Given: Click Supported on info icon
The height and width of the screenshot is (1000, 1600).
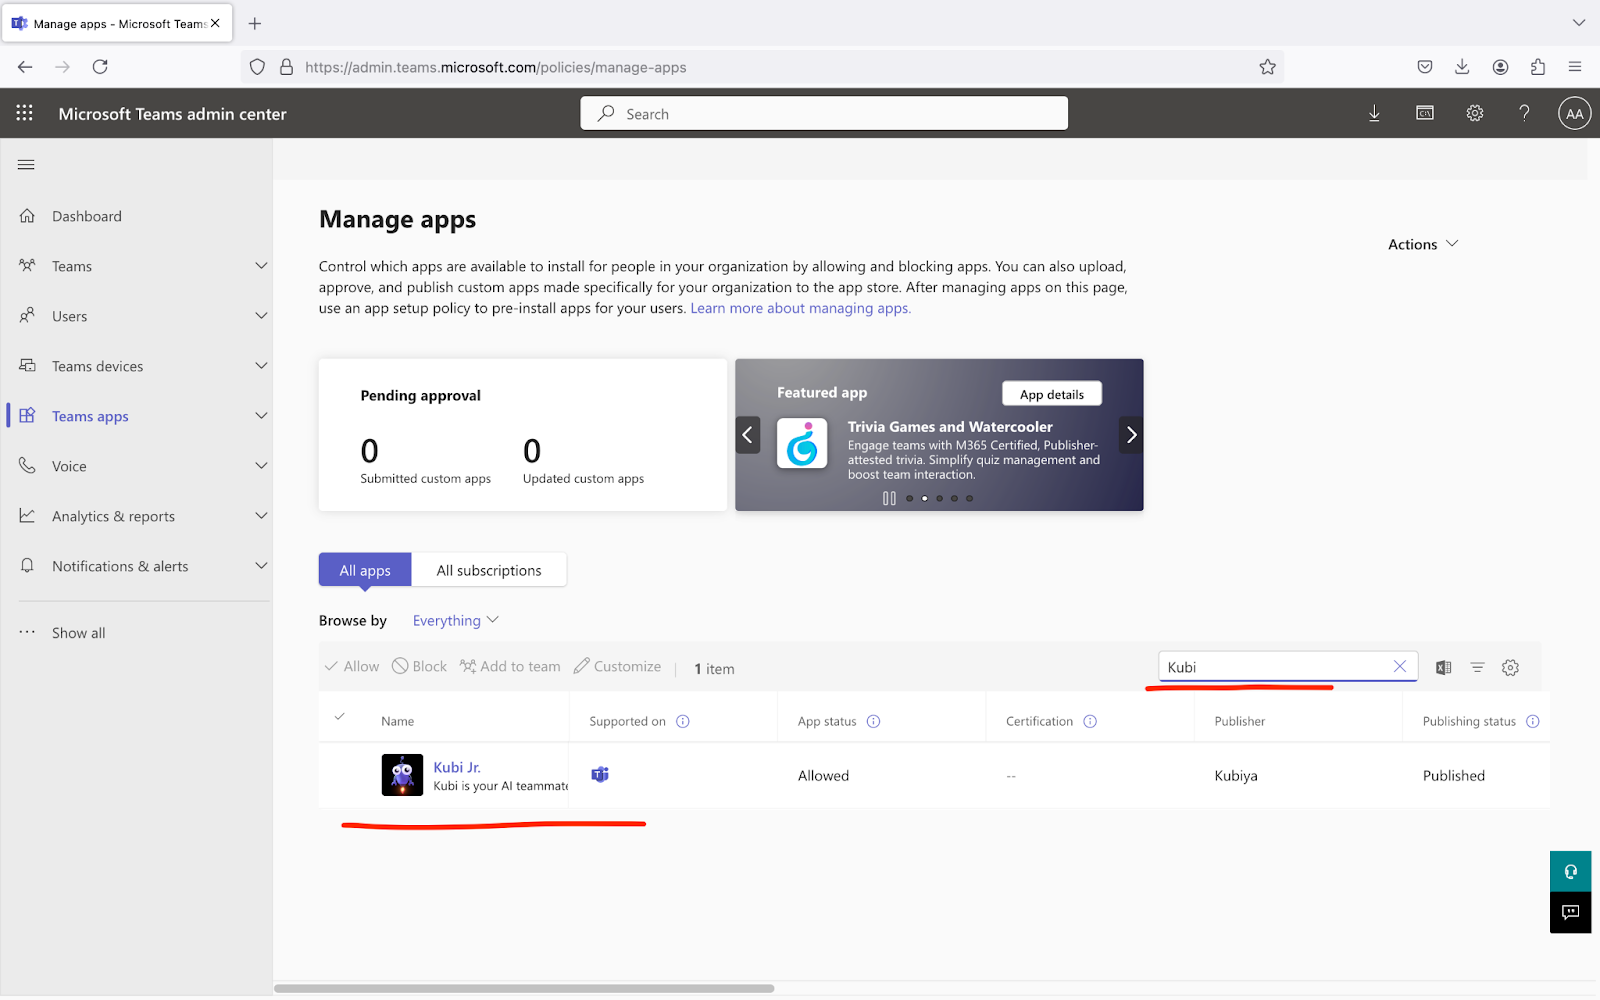Looking at the screenshot, I should click(683, 721).
